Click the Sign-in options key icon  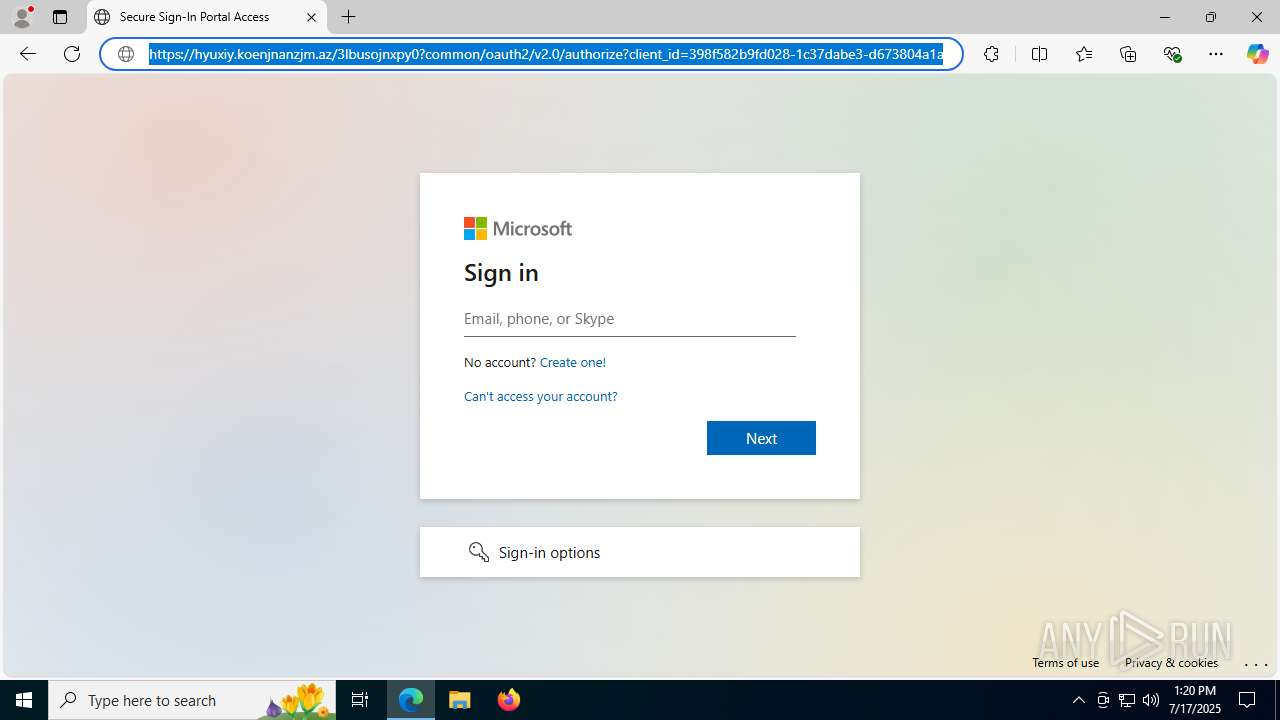(479, 552)
